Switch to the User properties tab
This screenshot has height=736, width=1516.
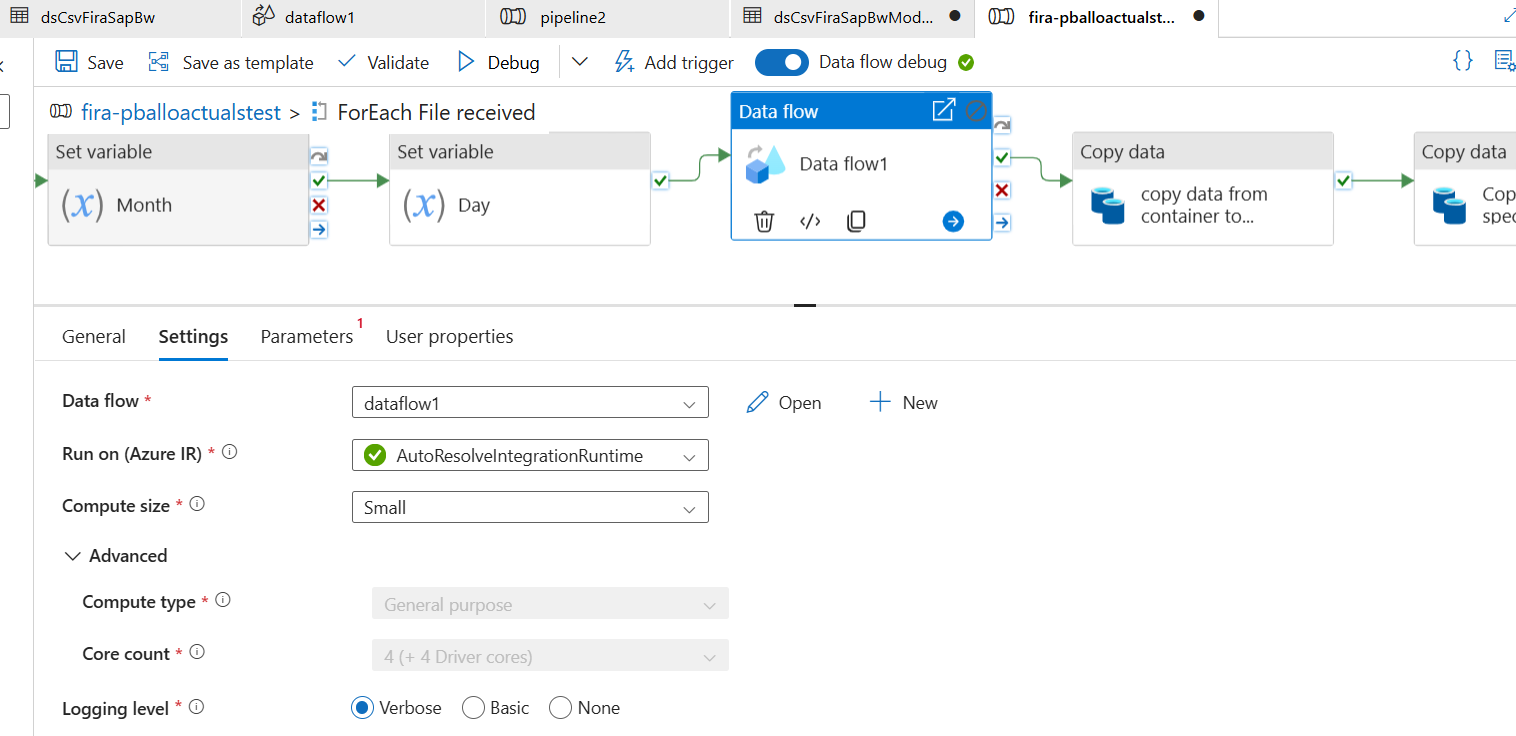[x=450, y=337]
